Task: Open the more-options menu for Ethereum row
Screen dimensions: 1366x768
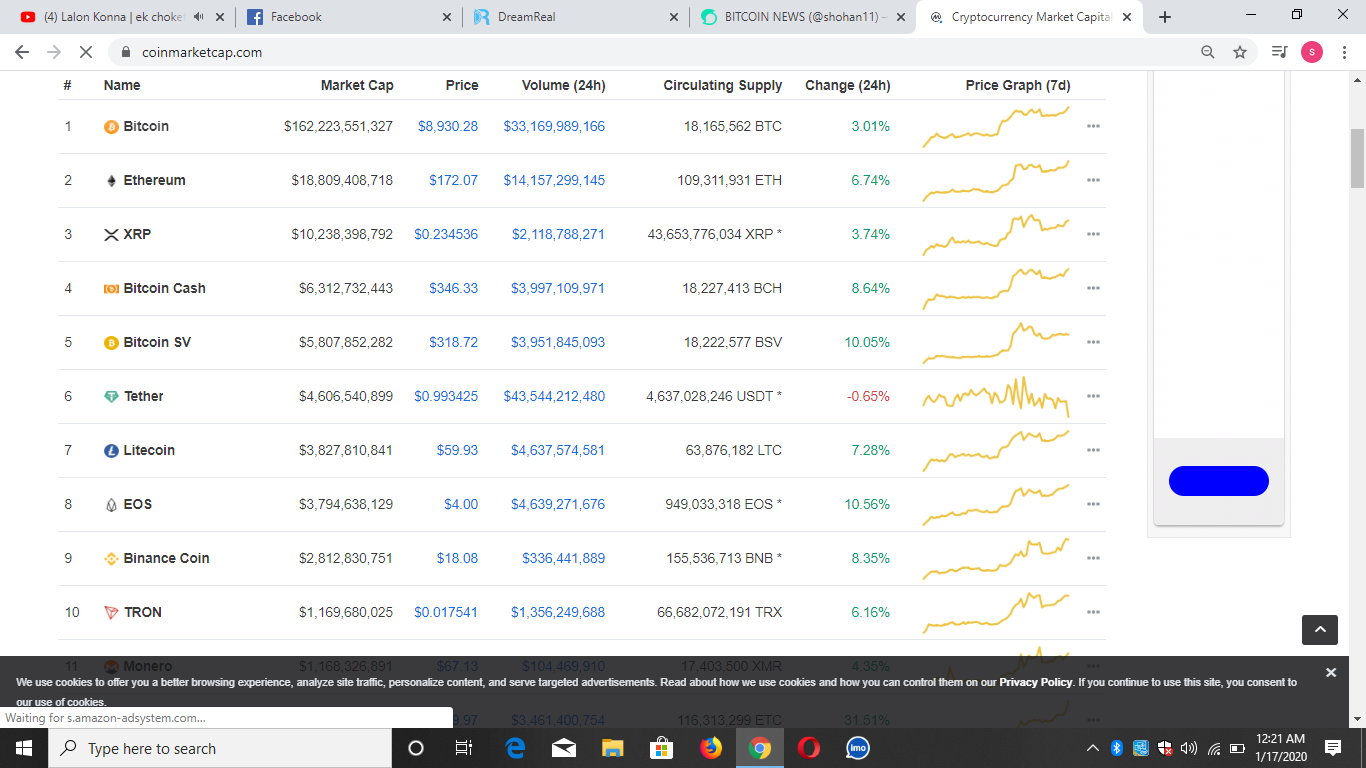Action: 1093,181
